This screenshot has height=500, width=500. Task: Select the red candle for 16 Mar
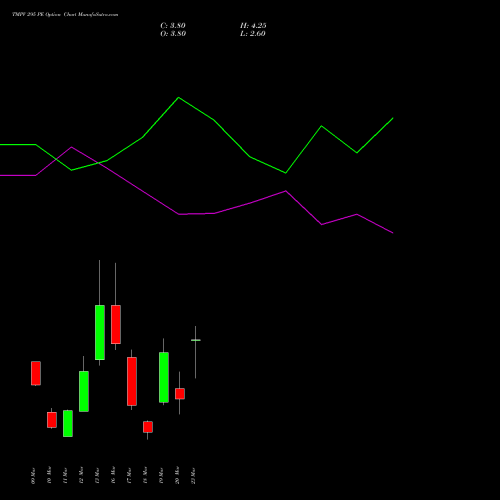pyautogui.click(x=116, y=324)
